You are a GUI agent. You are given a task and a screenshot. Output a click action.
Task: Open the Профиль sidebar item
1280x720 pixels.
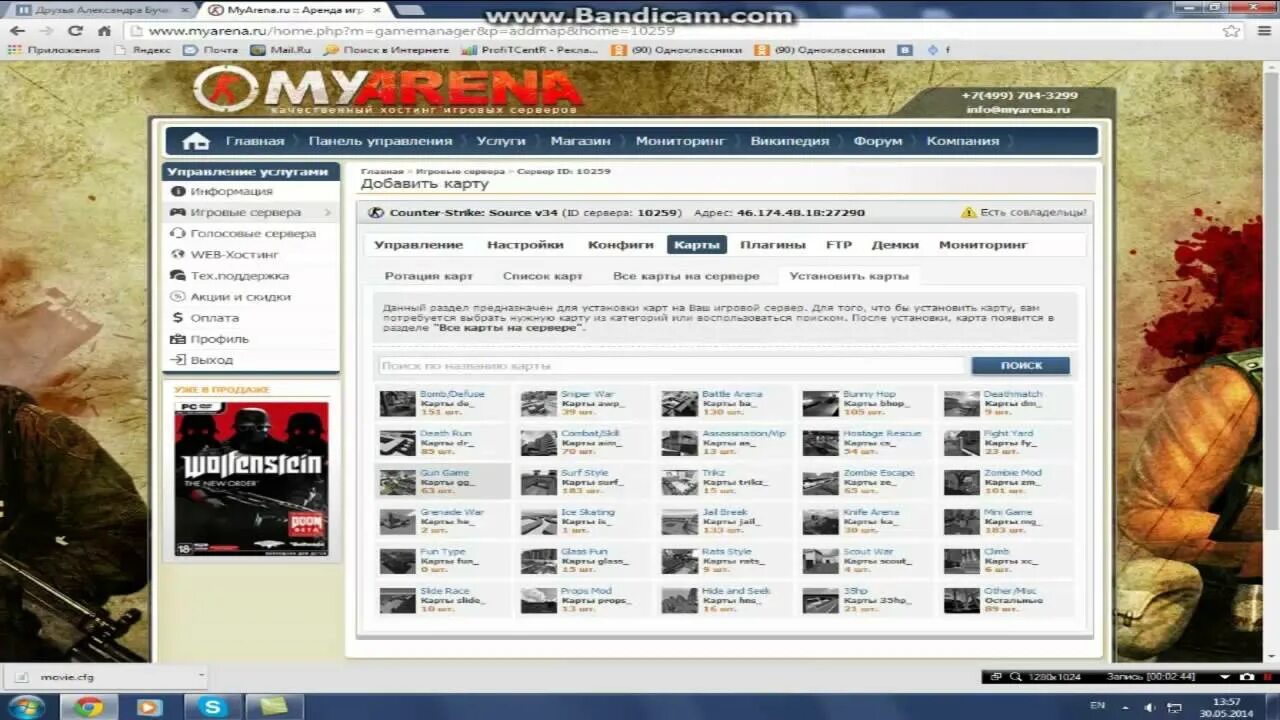[220, 339]
